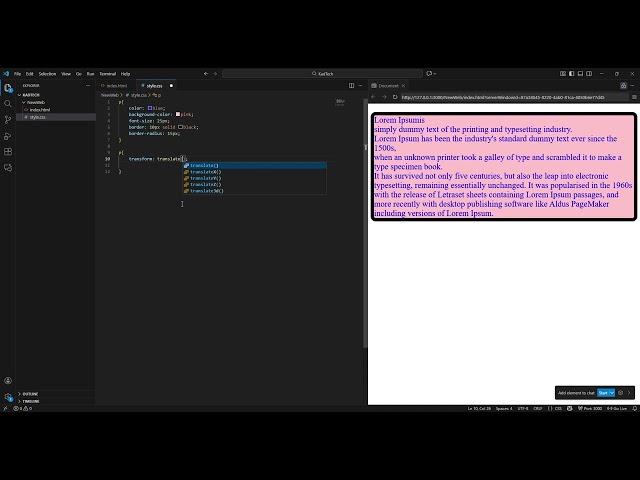The image size is (640, 480).
Task: Click the VS Code logo icon
Action: click(x=6, y=73)
